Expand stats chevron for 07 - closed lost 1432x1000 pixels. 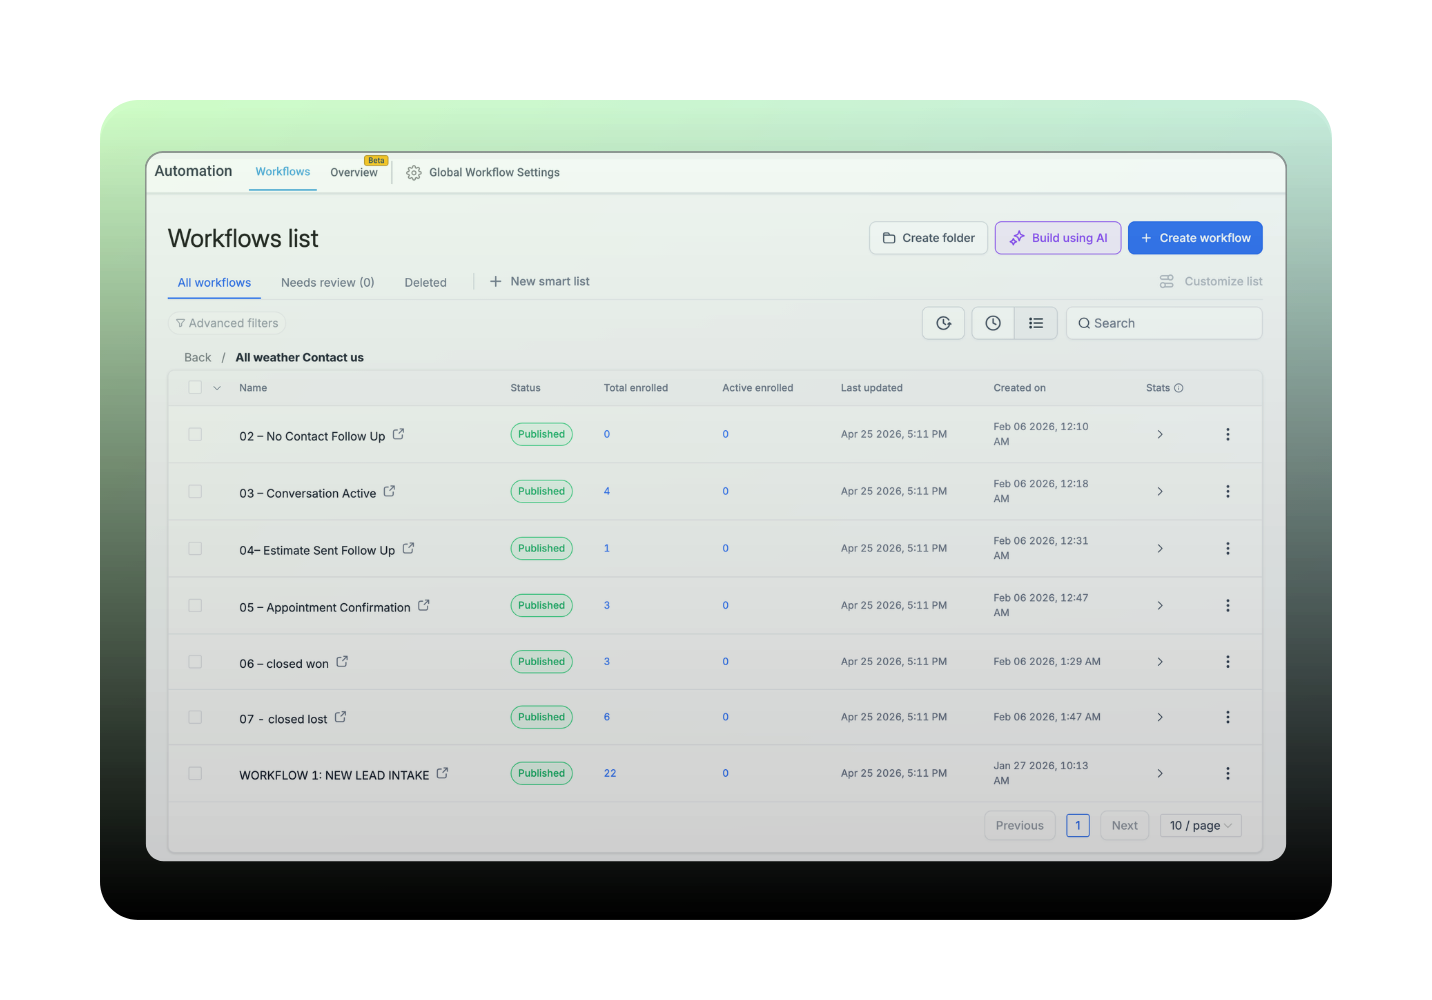click(1160, 718)
